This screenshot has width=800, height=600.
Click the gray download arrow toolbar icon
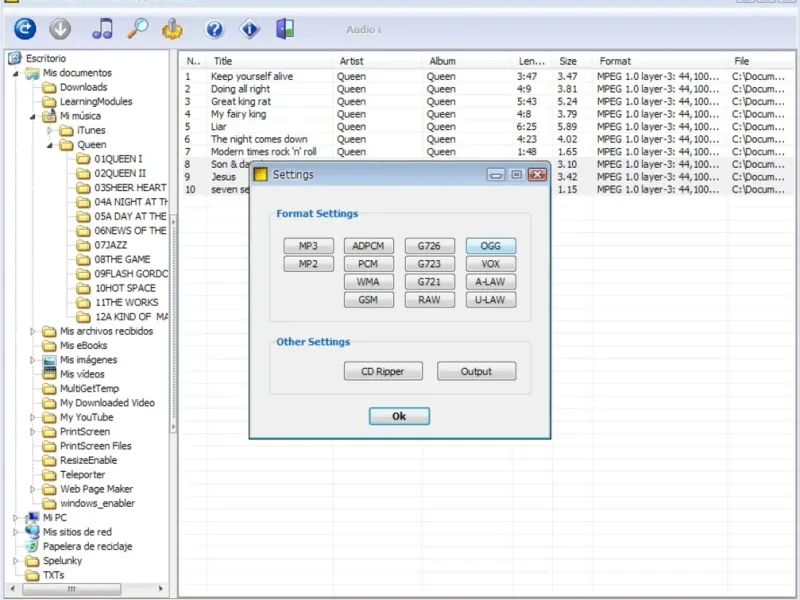pyautogui.click(x=60, y=29)
